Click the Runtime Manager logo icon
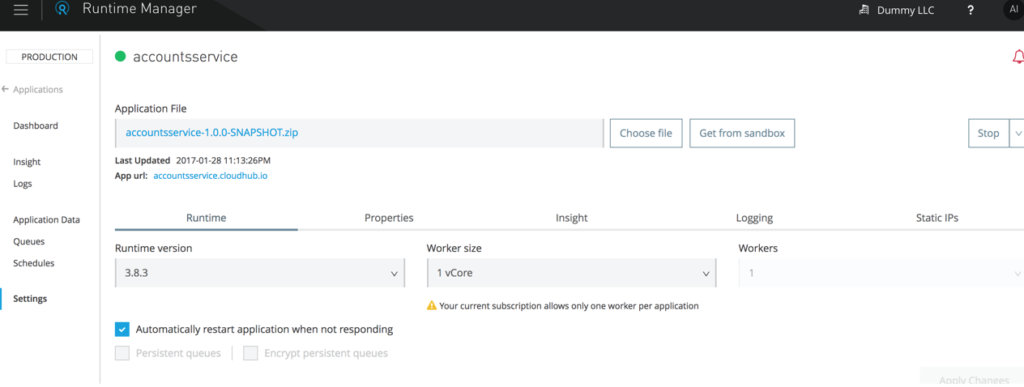Screen dimensions: 1024x387 click(x=62, y=9)
